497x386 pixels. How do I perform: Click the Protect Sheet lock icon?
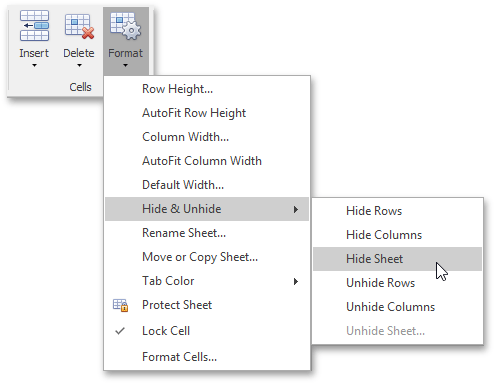tap(120, 305)
